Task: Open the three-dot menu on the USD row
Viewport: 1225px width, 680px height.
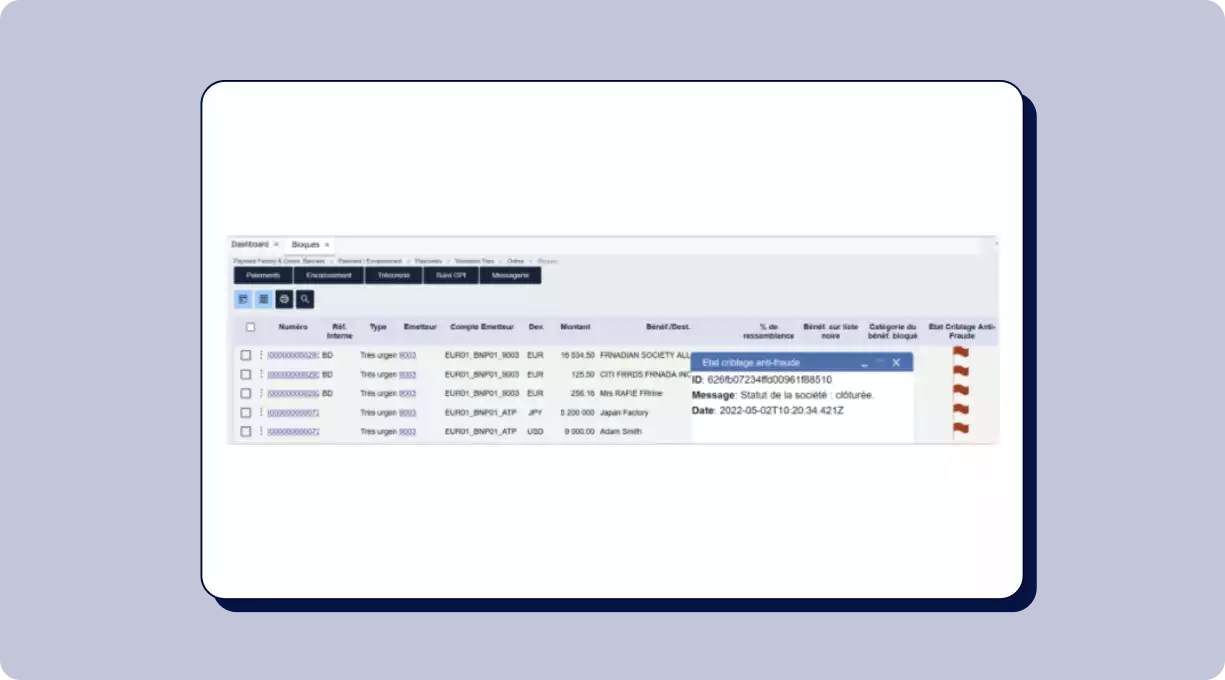Action: 261,431
